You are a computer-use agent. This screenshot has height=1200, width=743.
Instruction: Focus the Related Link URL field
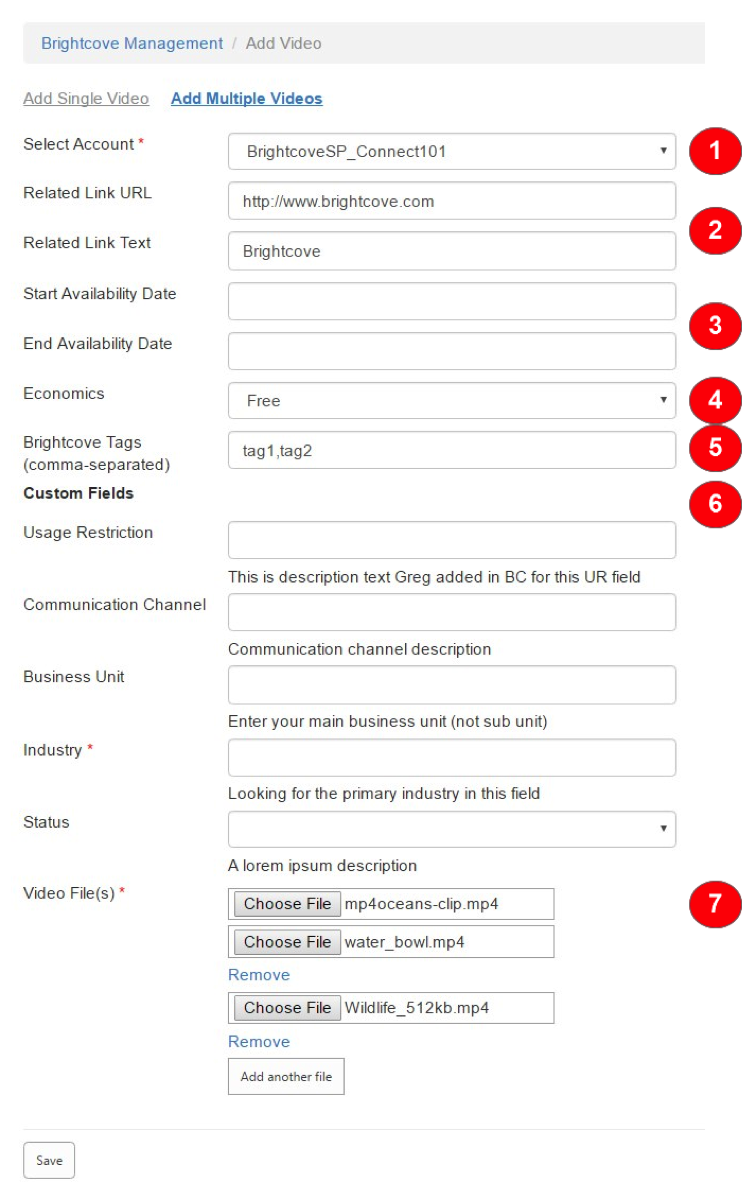(x=451, y=201)
